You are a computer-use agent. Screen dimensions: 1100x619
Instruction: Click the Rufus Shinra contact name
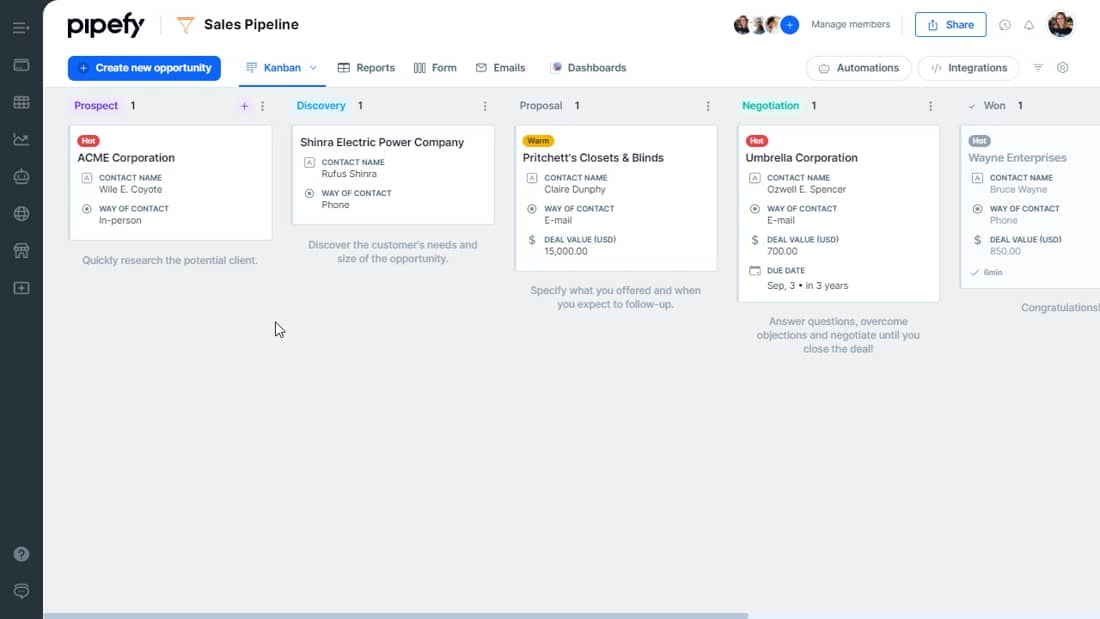(x=349, y=174)
